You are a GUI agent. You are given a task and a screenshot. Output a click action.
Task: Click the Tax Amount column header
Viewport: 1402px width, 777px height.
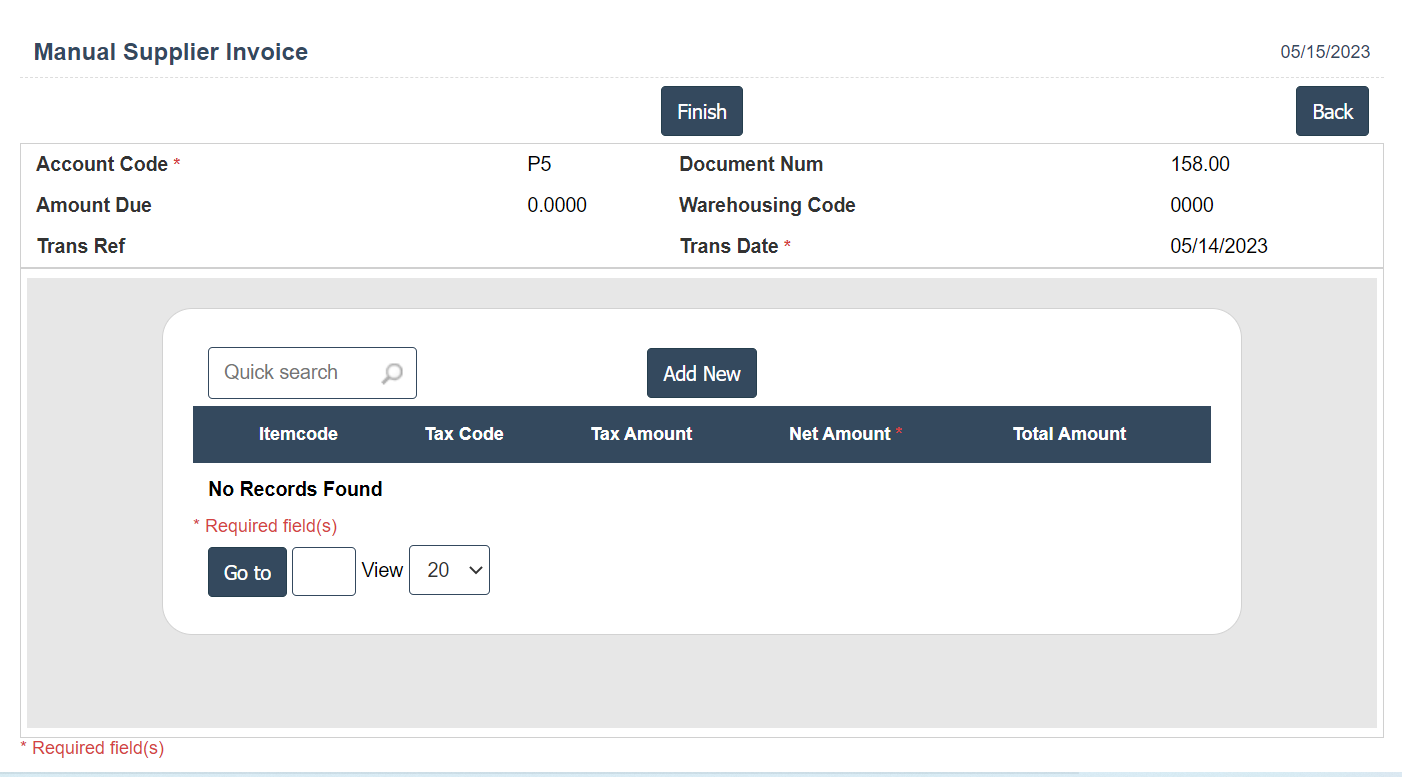point(641,434)
